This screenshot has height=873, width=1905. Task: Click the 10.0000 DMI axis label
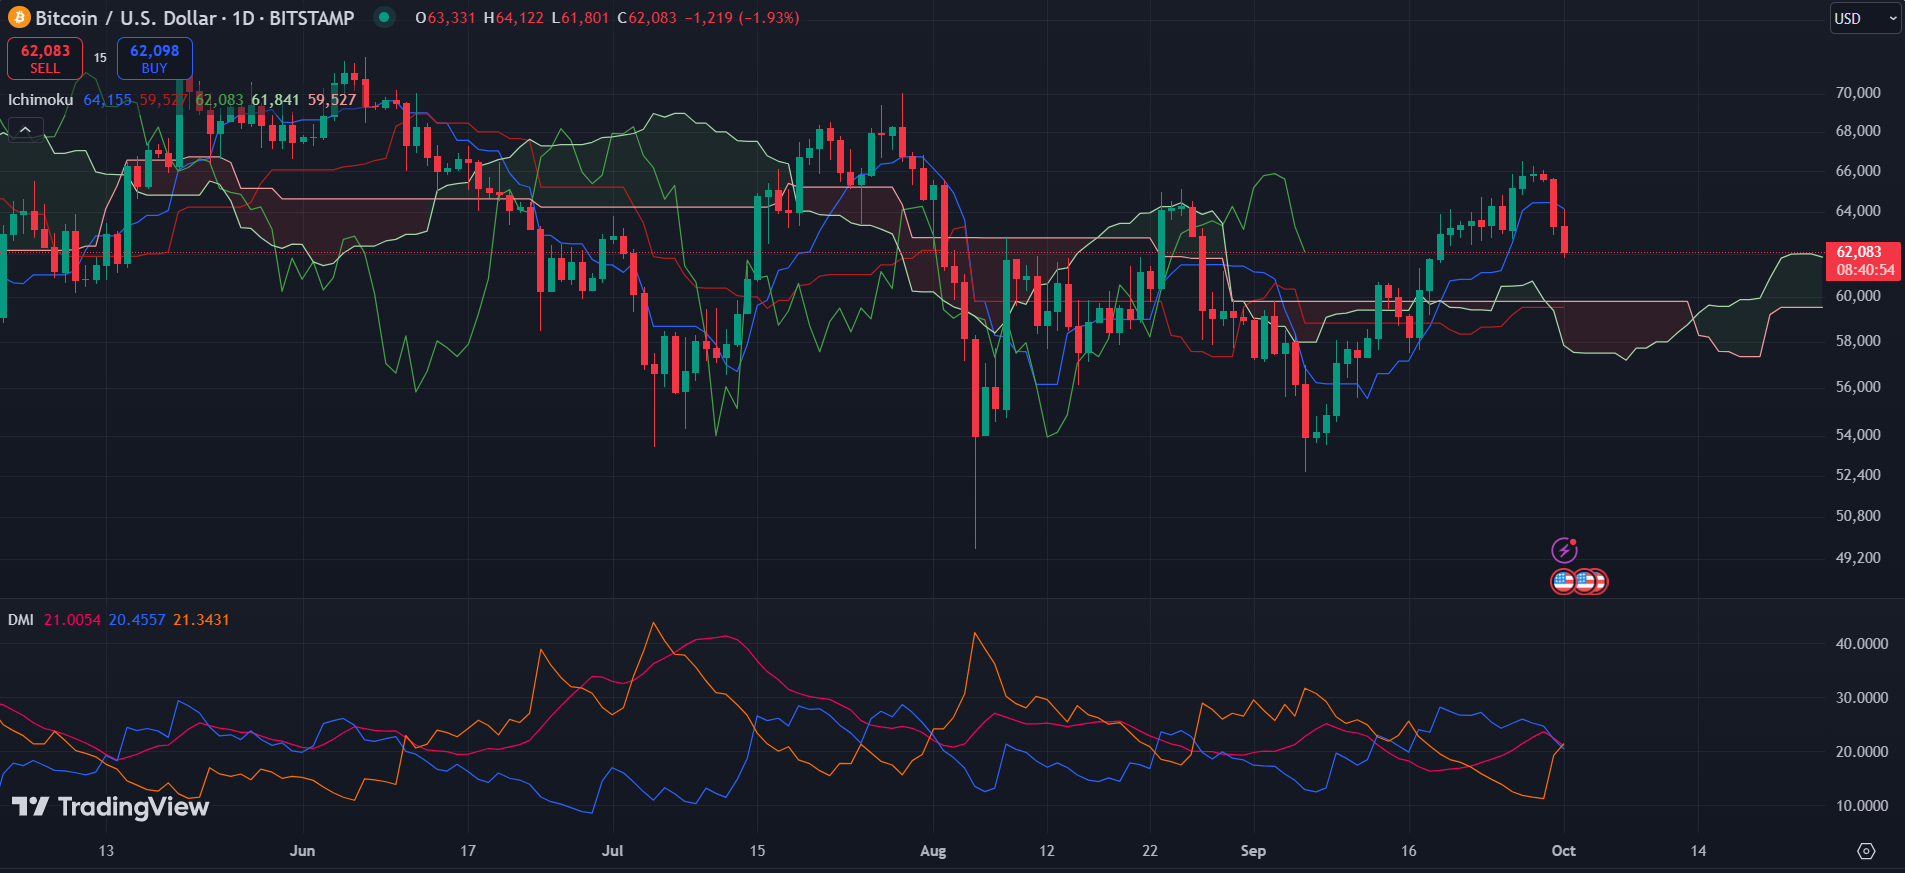point(1862,806)
